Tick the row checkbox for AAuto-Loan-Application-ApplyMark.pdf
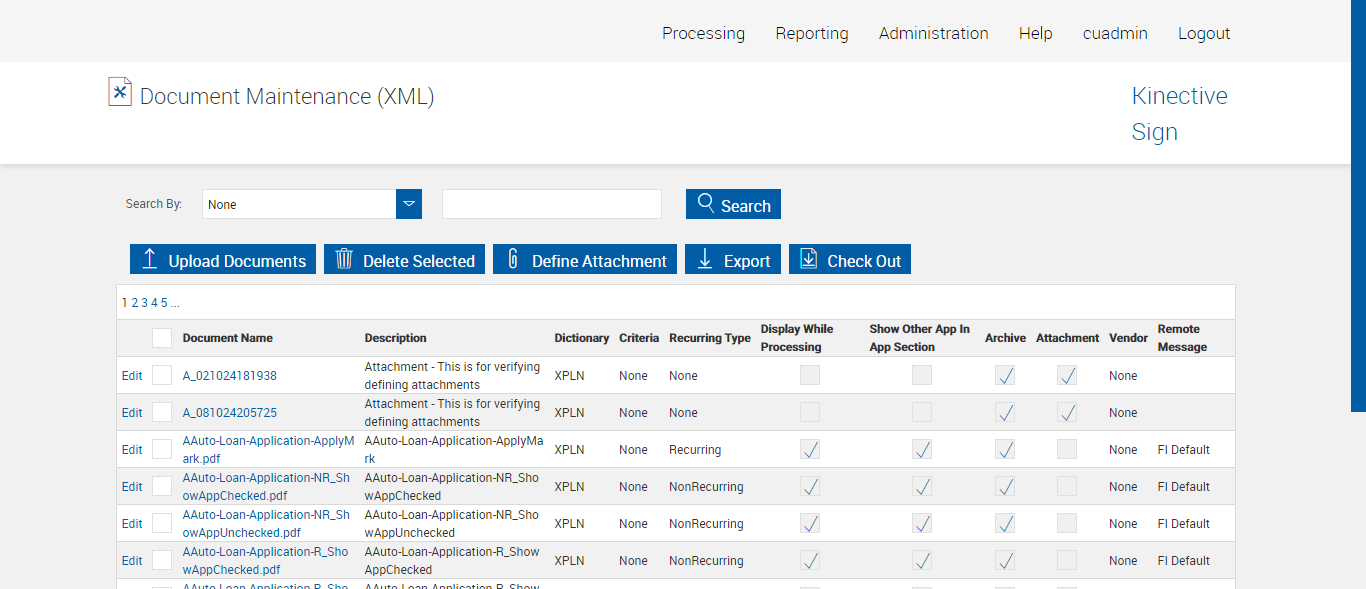The height and width of the screenshot is (589, 1366). click(162, 450)
